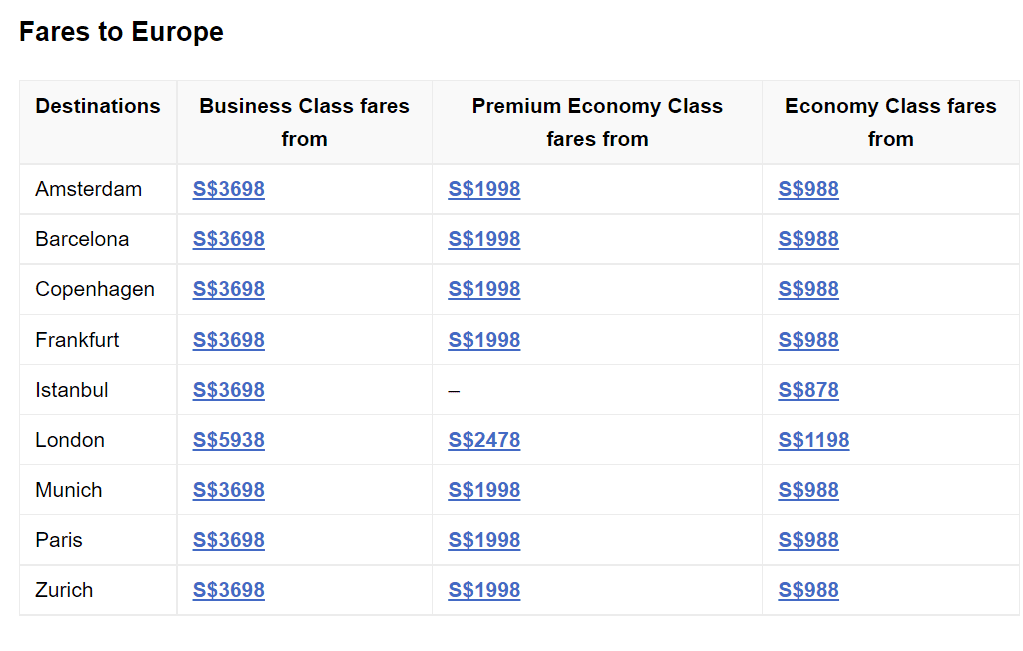The height and width of the screenshot is (651, 1023).
Task: Select London Premium Economy fare S$2478
Action: [484, 440]
